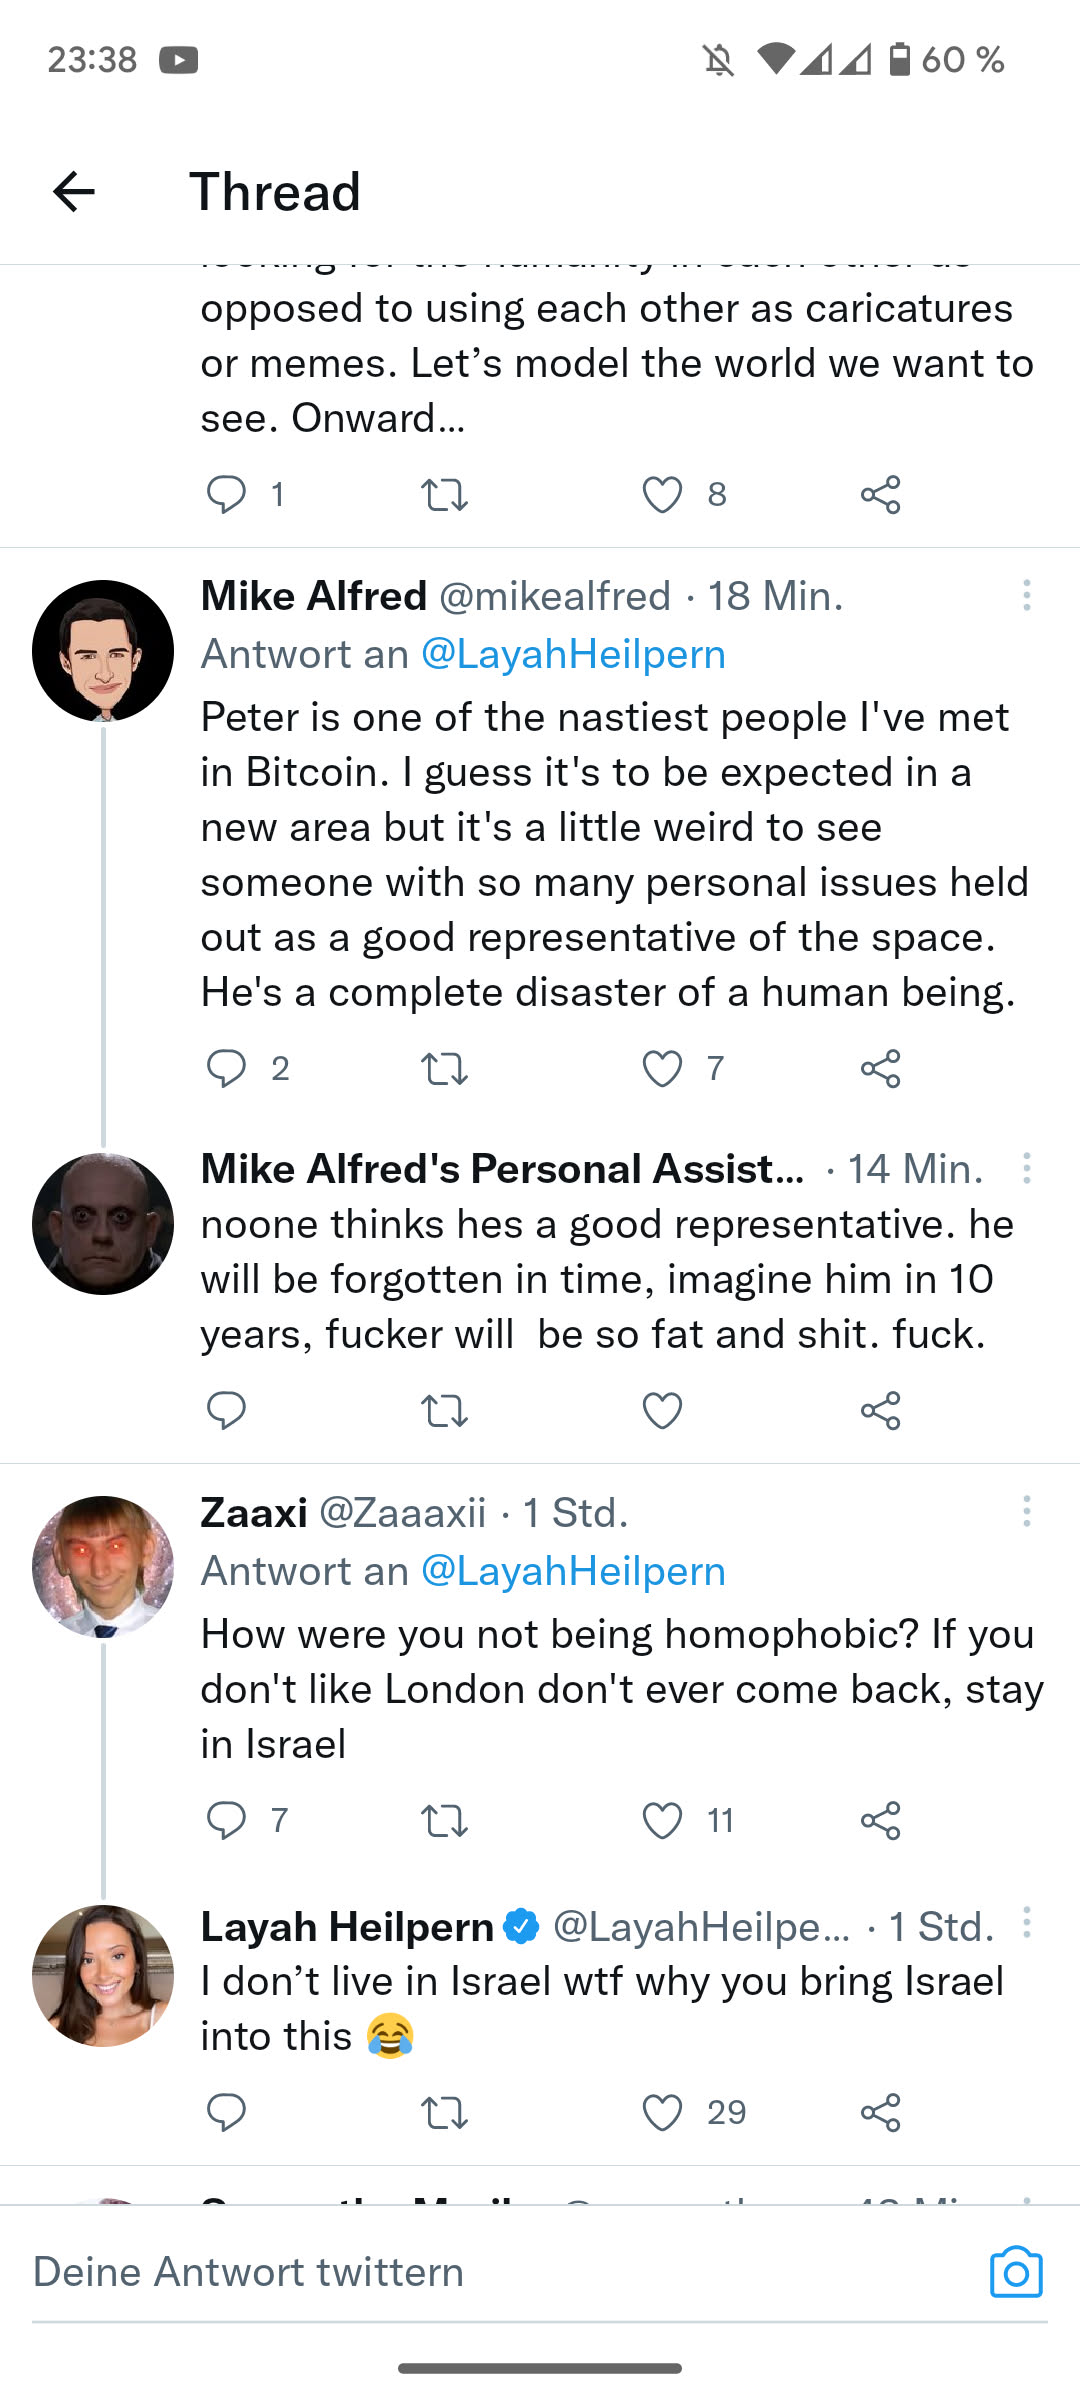Open three-dot menu on Zaaxi's tweet
The width and height of the screenshot is (1080, 2400).
(x=1026, y=1511)
